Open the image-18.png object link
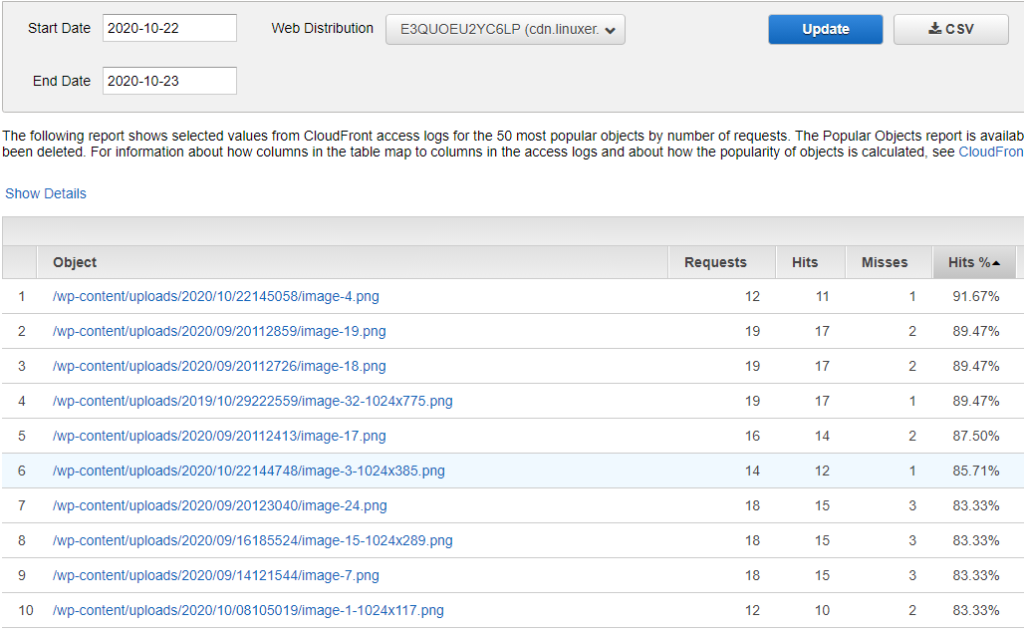The width and height of the screenshot is (1024, 633). pos(219,367)
